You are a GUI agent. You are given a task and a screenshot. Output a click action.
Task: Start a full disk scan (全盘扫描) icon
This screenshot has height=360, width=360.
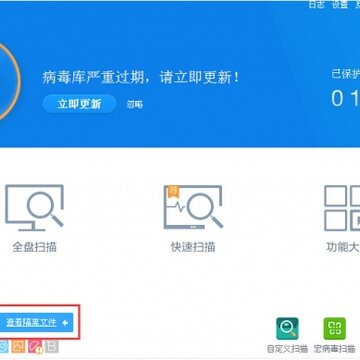34,208
